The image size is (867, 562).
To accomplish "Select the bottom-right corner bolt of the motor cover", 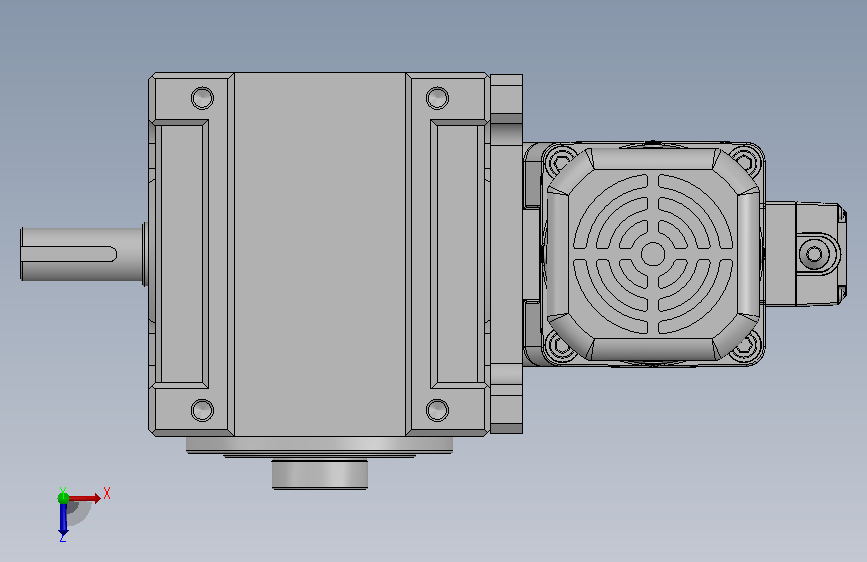I will click(746, 347).
